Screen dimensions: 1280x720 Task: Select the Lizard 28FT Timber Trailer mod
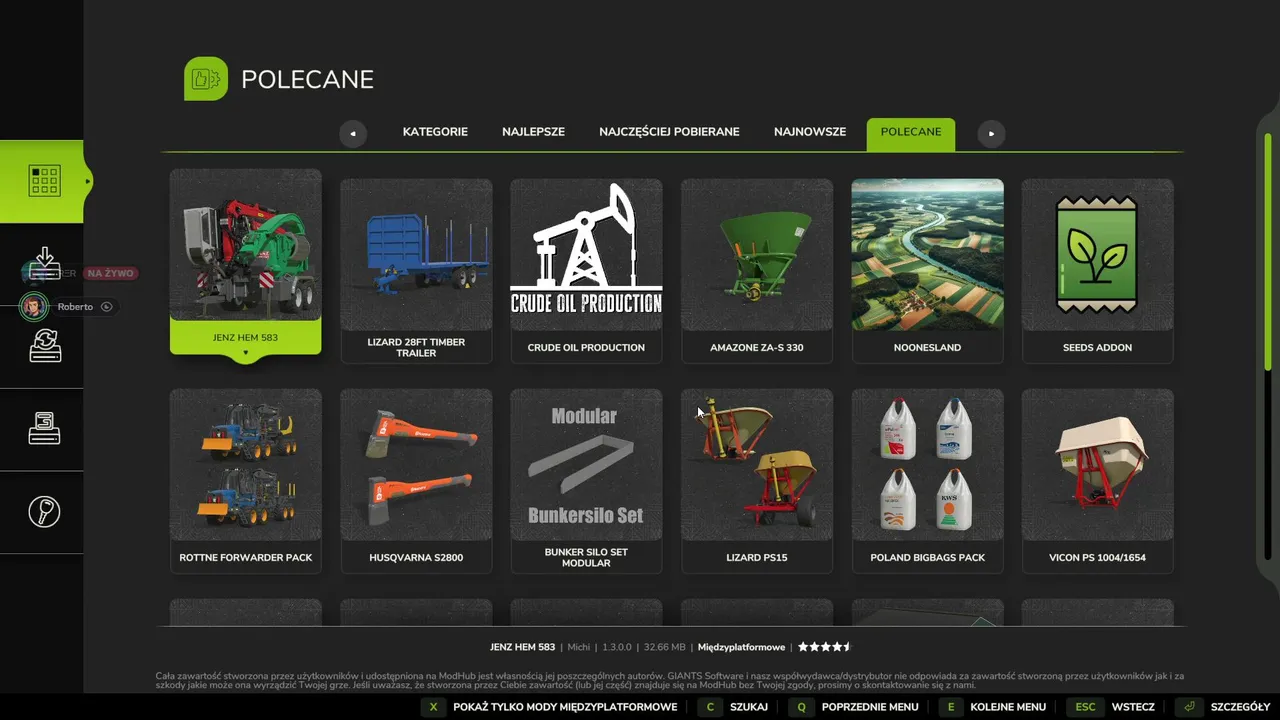pos(416,271)
